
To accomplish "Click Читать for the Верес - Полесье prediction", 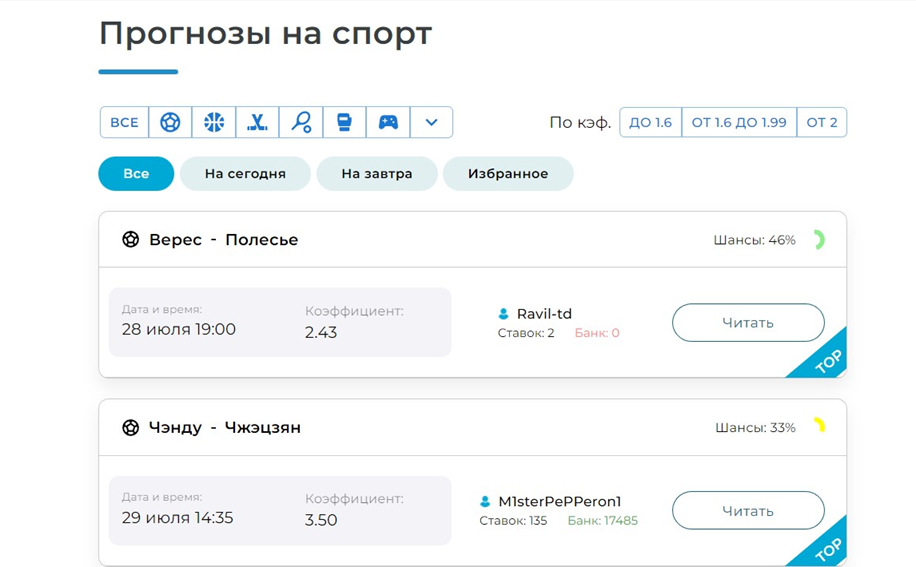I will [748, 323].
